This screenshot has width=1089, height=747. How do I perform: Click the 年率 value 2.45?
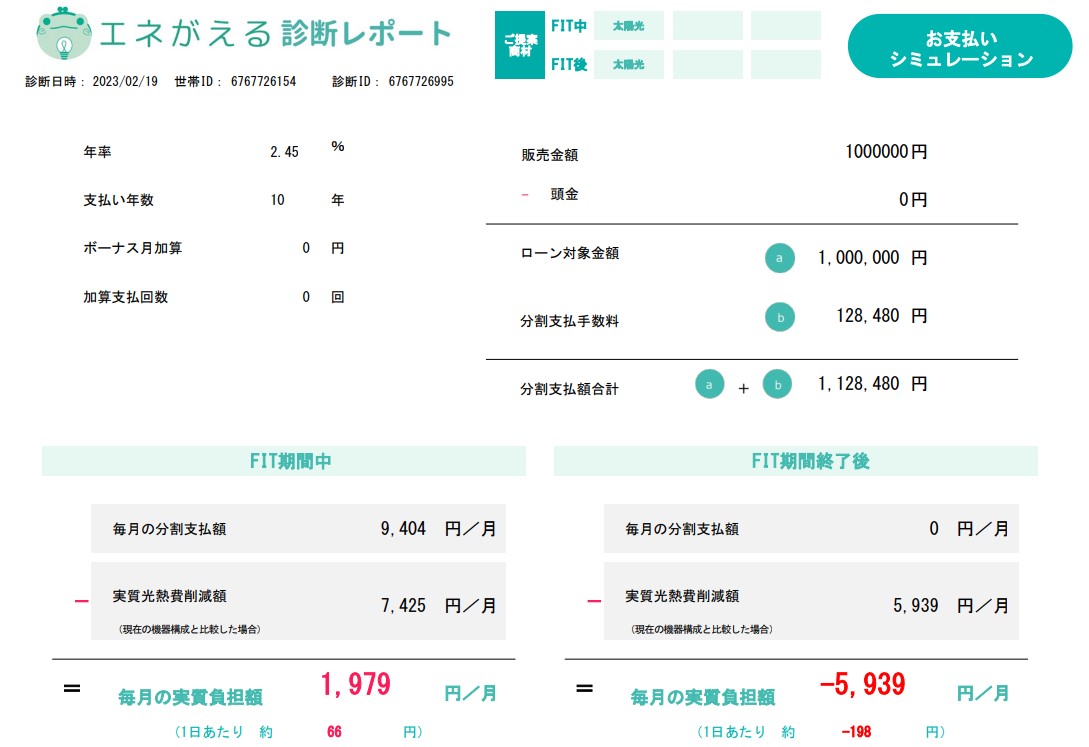284,152
